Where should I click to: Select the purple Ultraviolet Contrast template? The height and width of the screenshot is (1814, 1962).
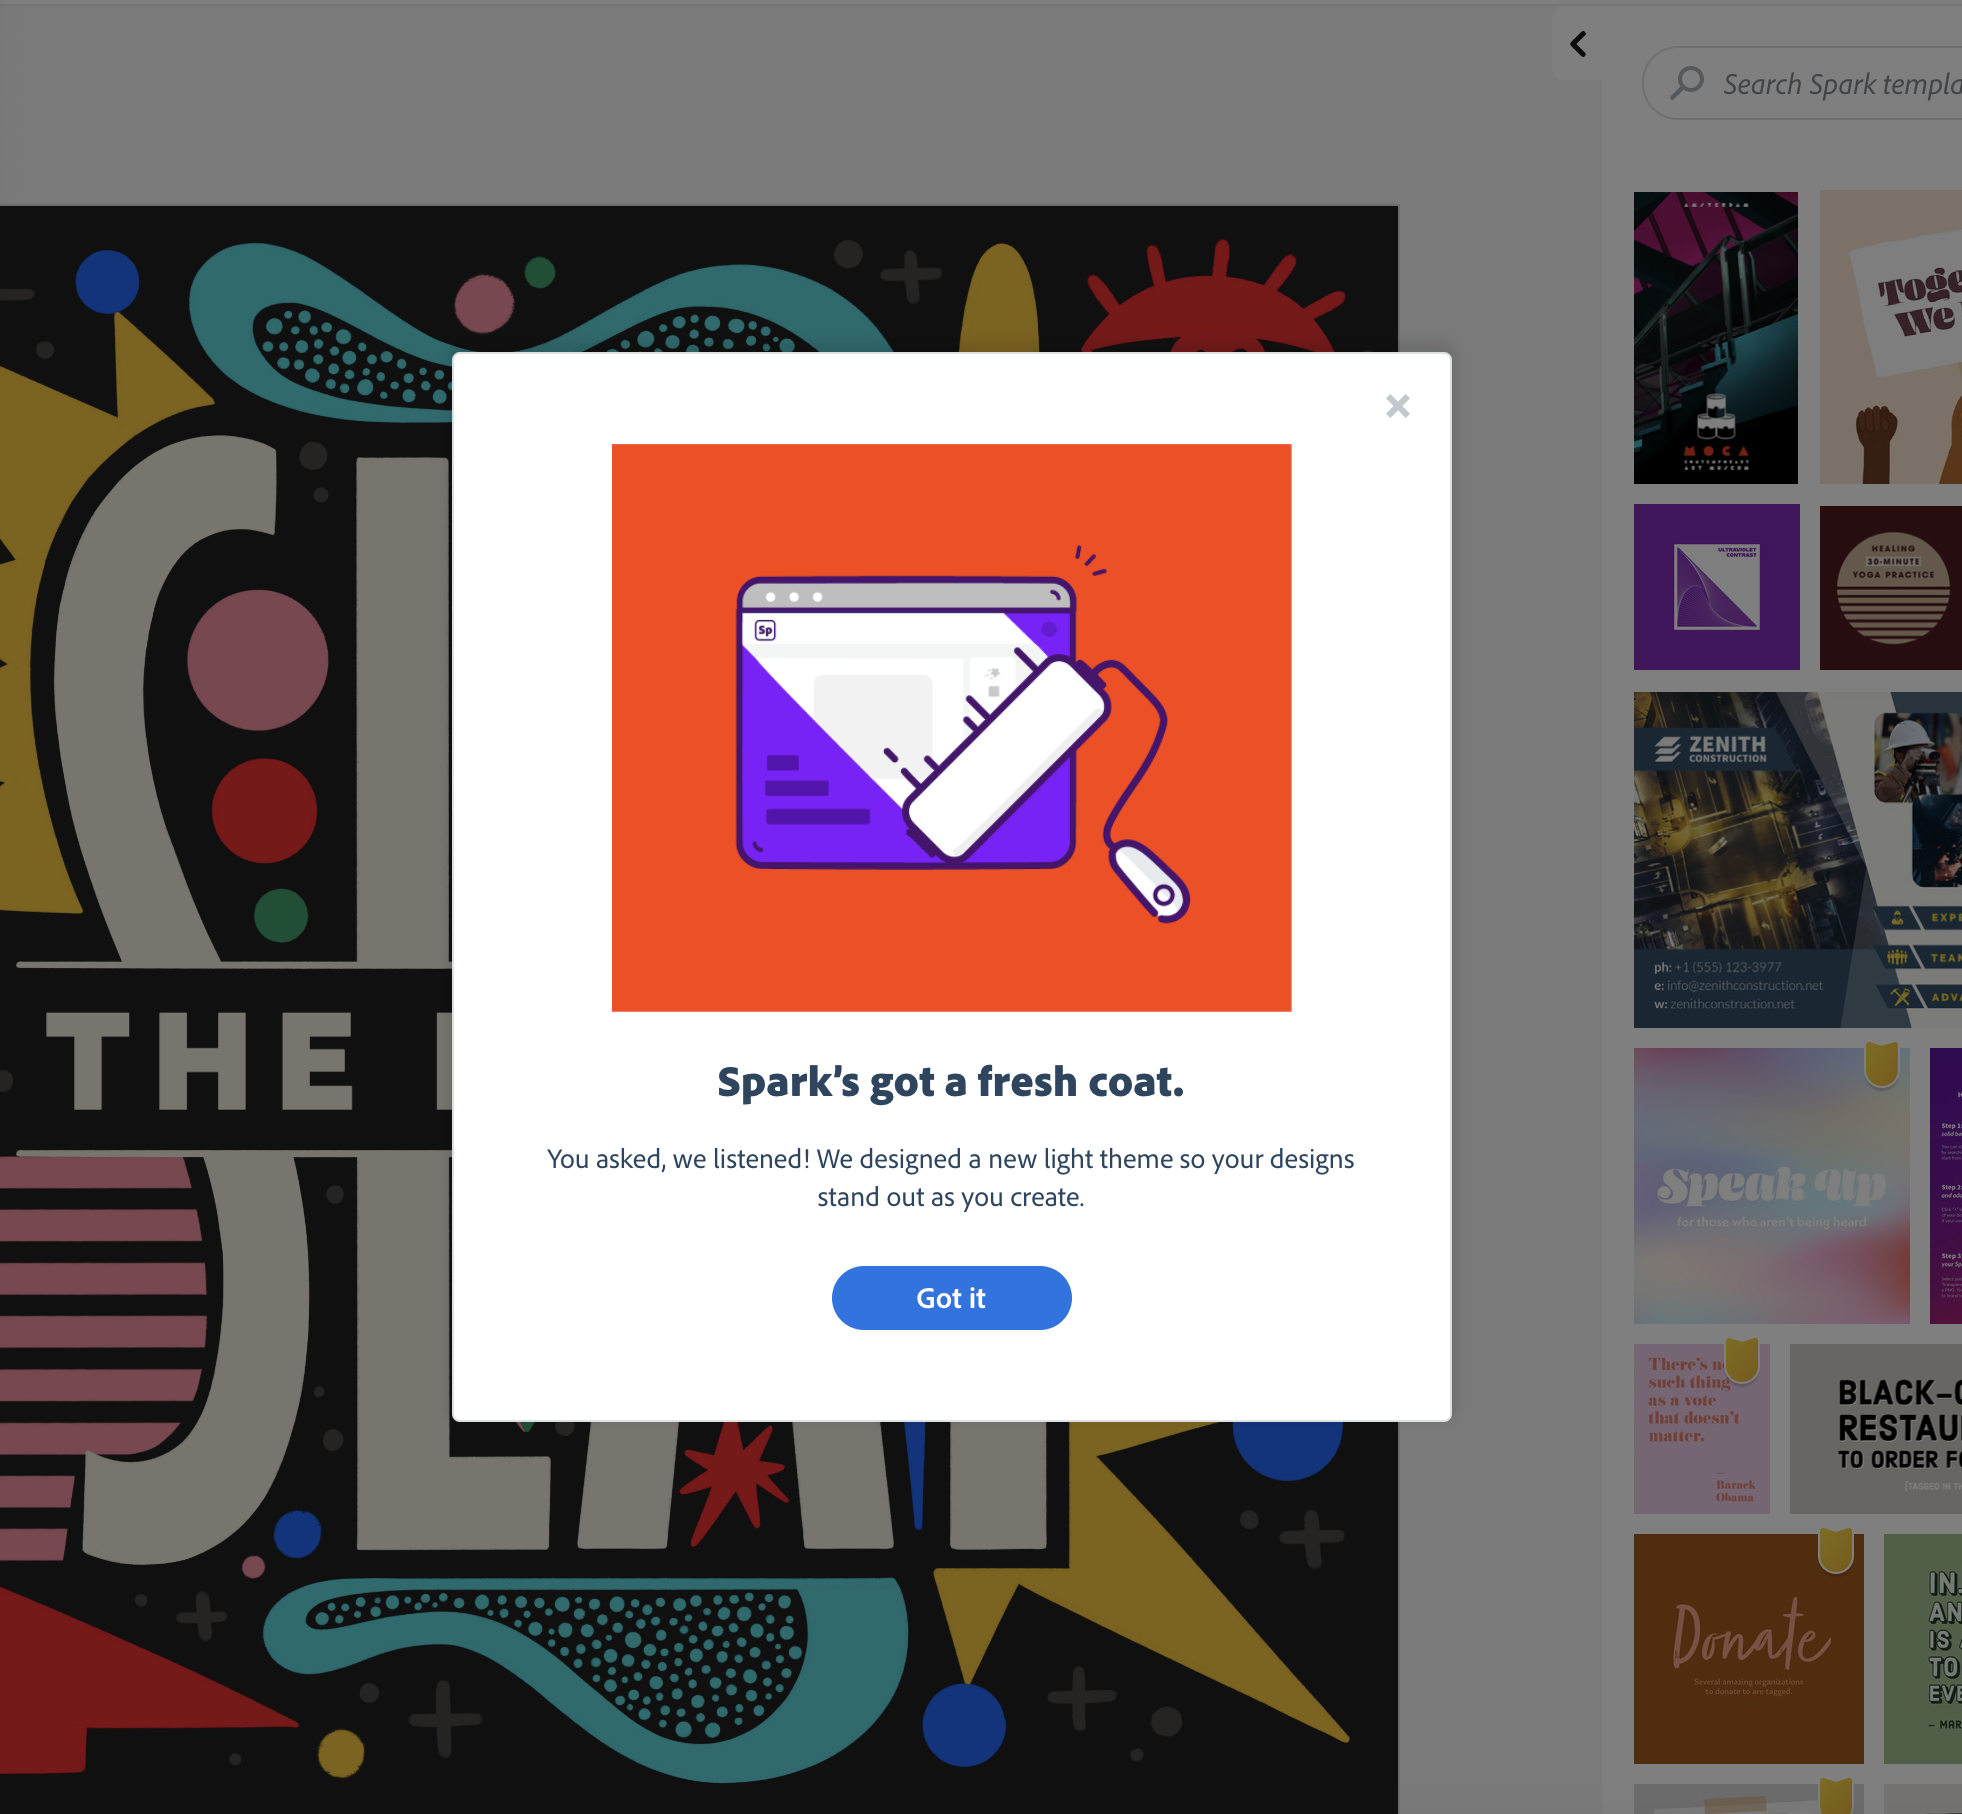pyautogui.click(x=1716, y=587)
